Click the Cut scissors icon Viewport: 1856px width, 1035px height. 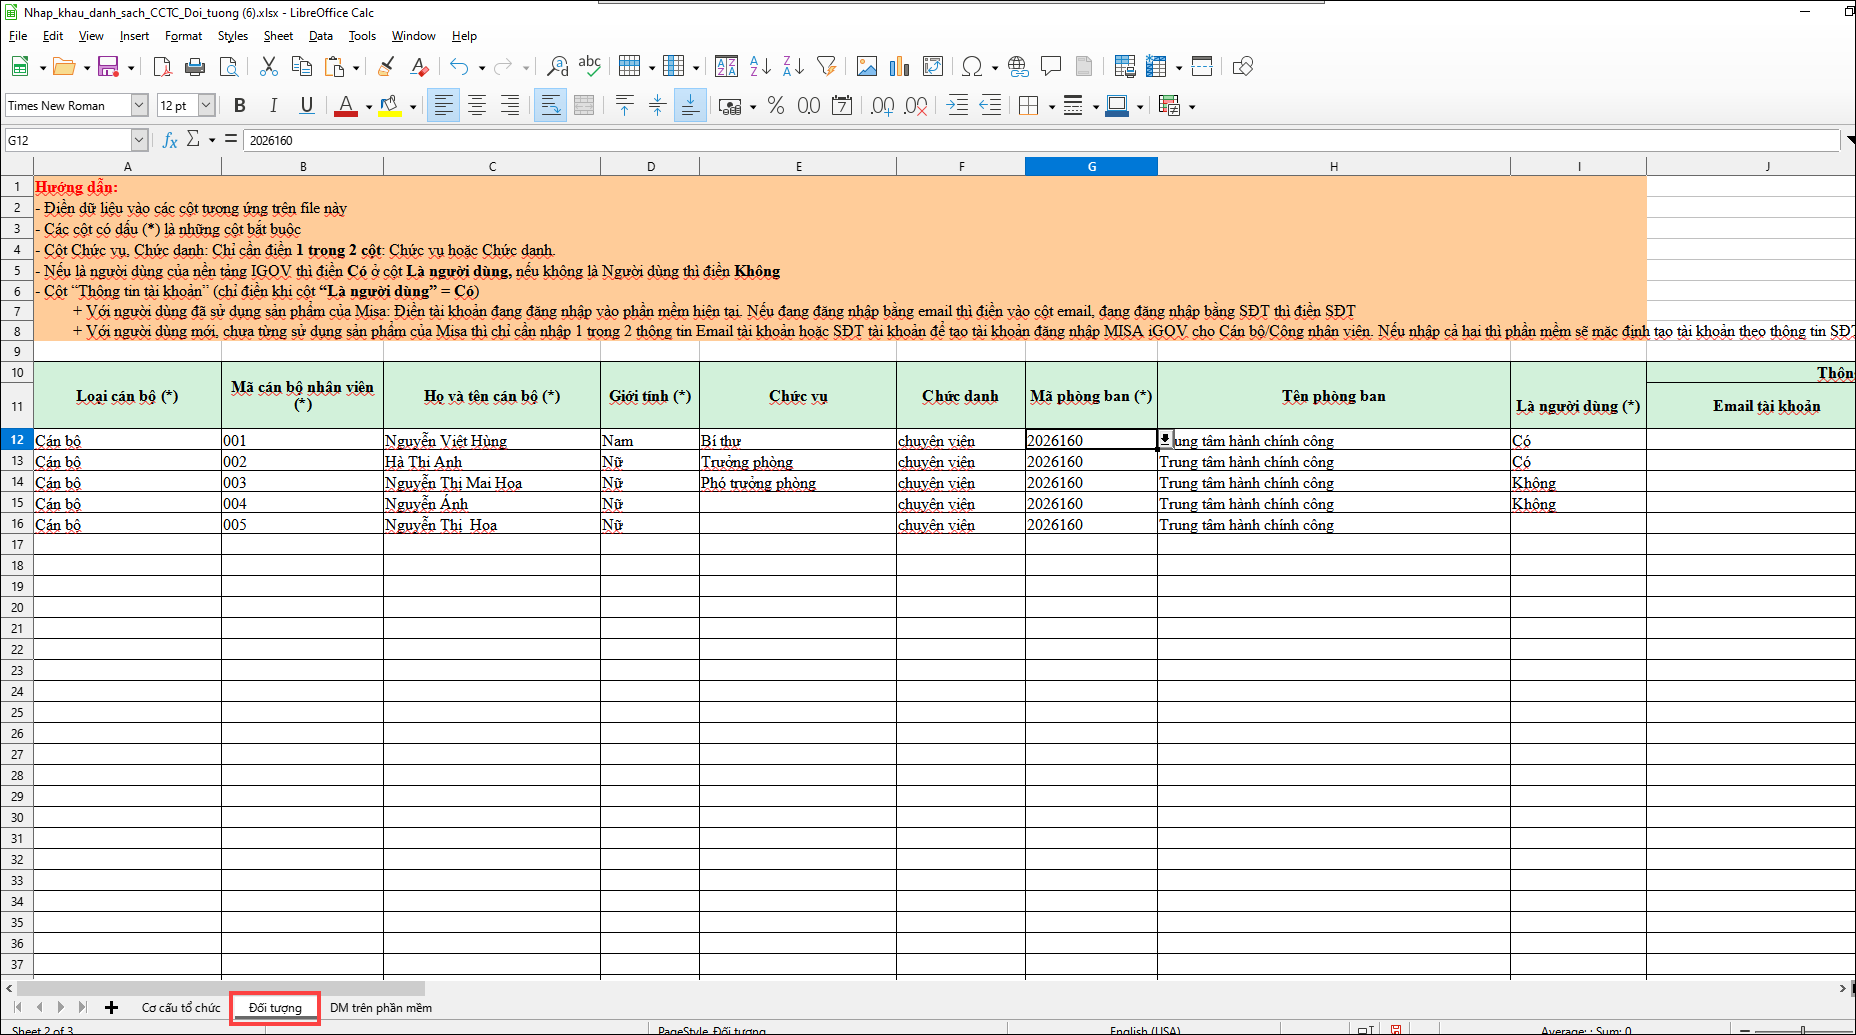coord(268,67)
